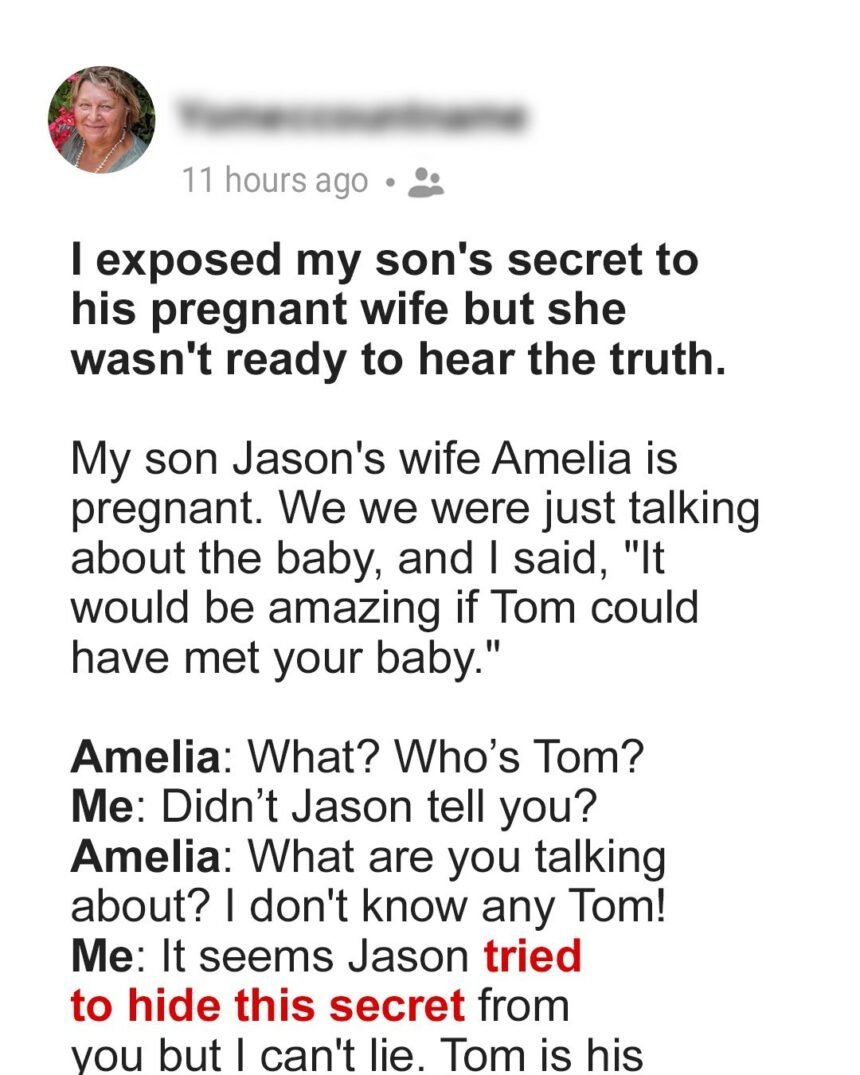Image resolution: width=860 pixels, height=1075 pixels.
Task: Open the poster's round profile picture
Action: click(x=101, y=119)
